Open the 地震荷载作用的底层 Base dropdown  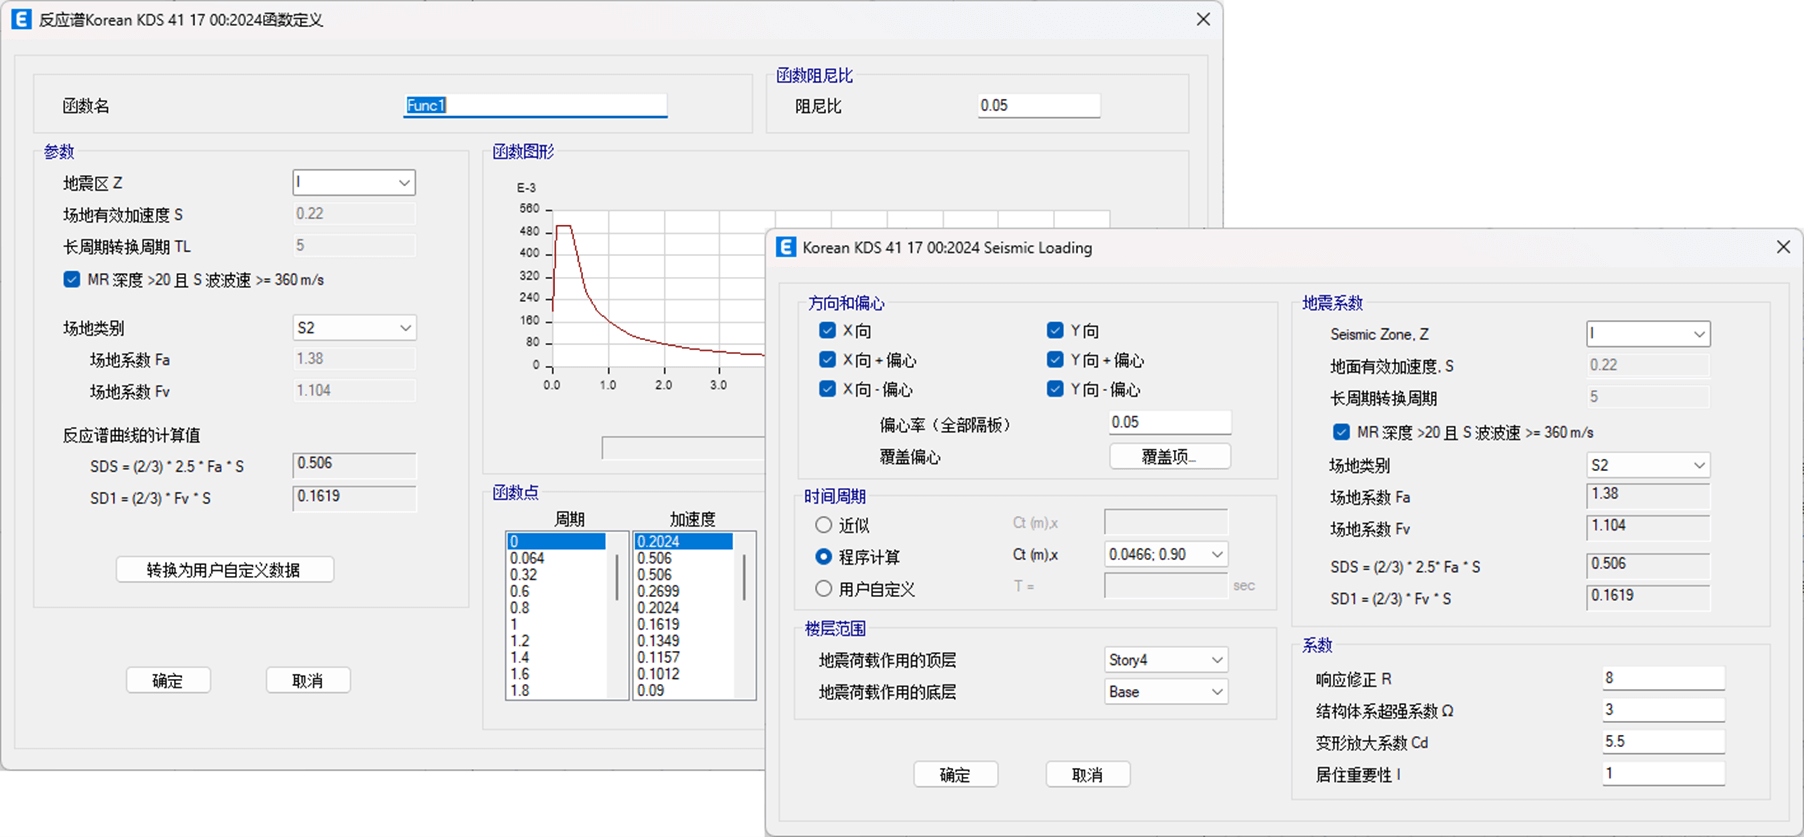[1165, 692]
